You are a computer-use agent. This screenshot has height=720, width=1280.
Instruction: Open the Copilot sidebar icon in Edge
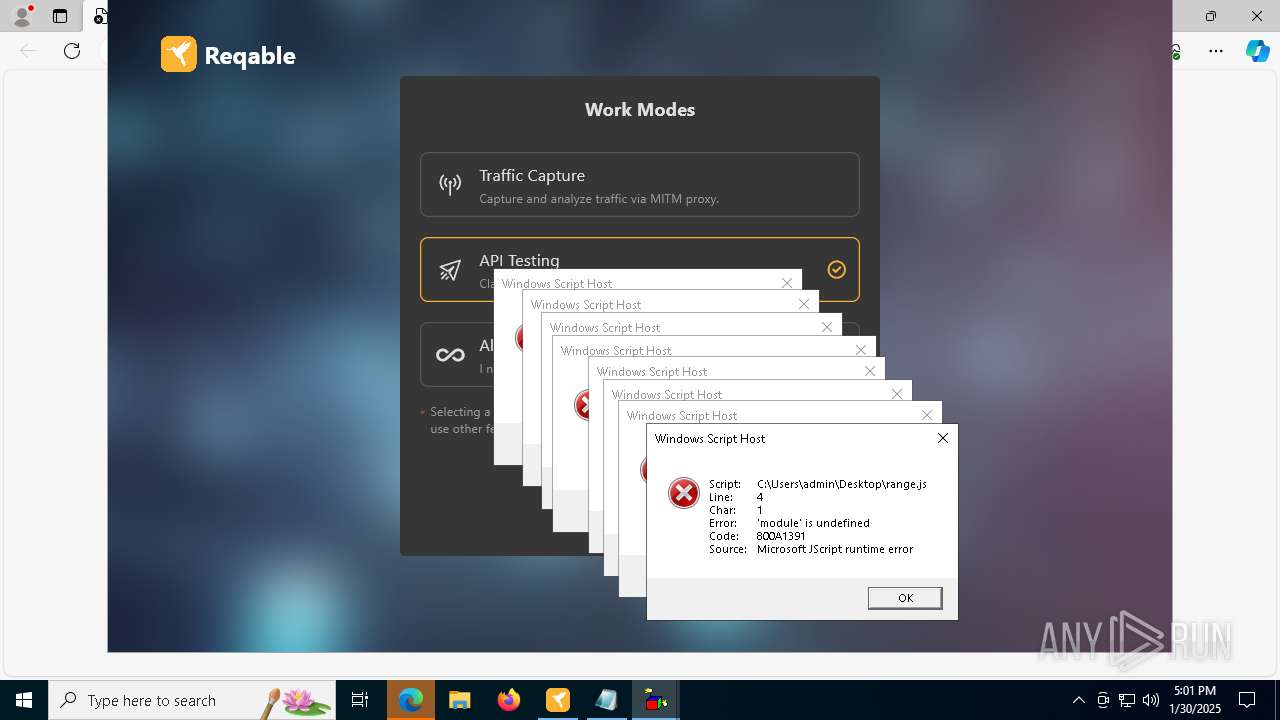click(x=1257, y=51)
